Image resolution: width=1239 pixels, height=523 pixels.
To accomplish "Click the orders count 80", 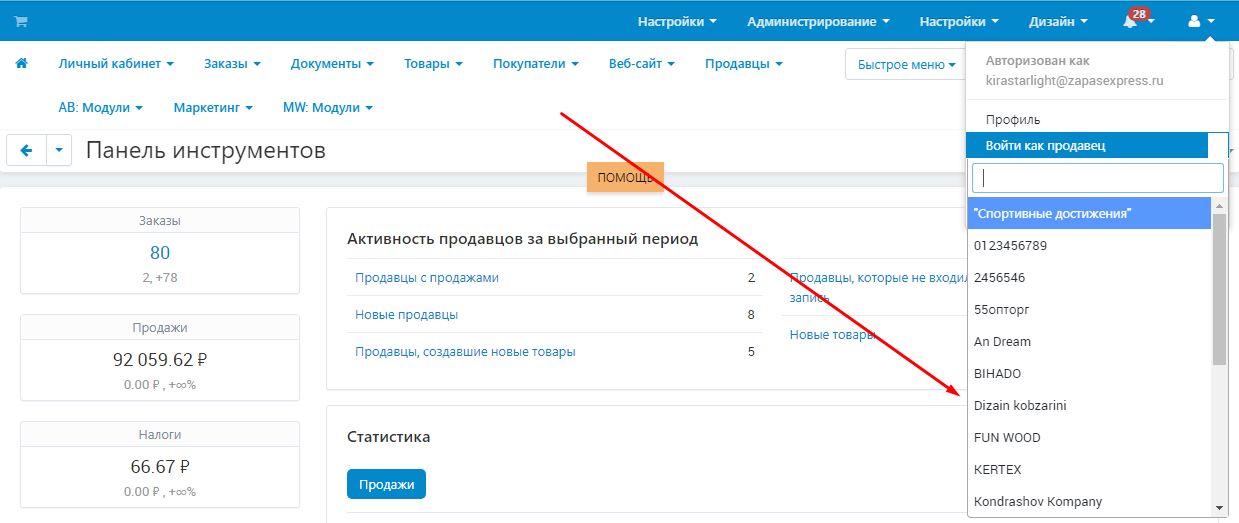I will [160, 253].
